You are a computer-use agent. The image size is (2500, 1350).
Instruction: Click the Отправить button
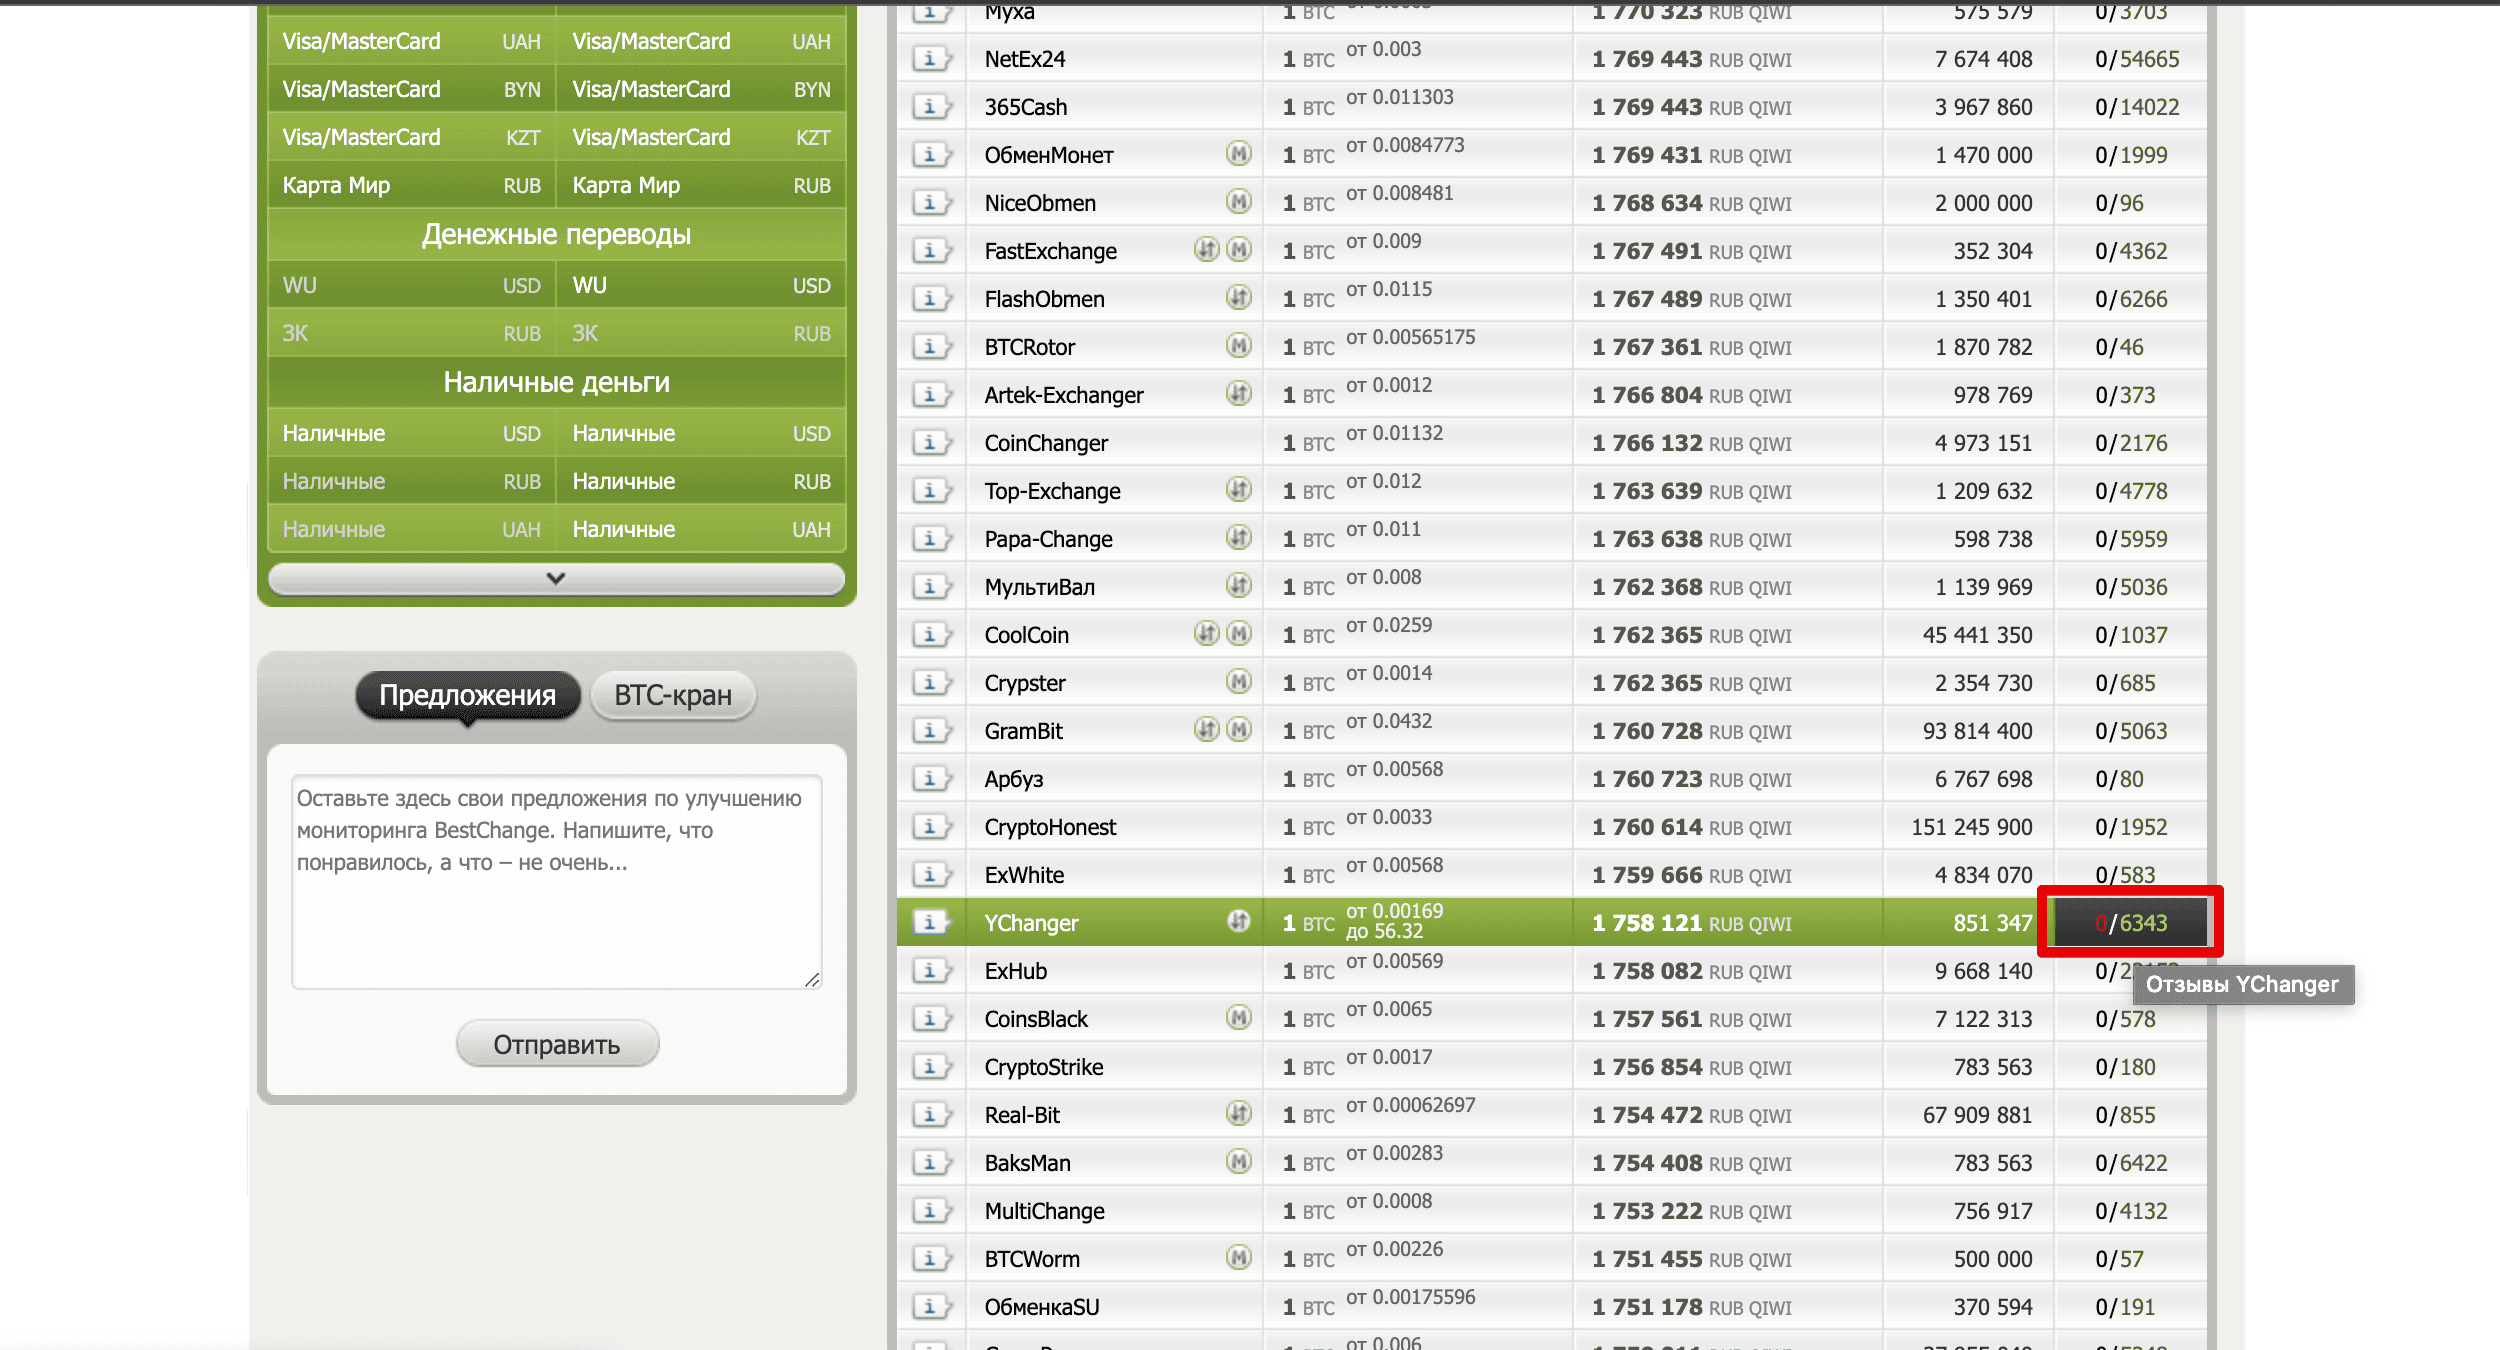tap(557, 1044)
